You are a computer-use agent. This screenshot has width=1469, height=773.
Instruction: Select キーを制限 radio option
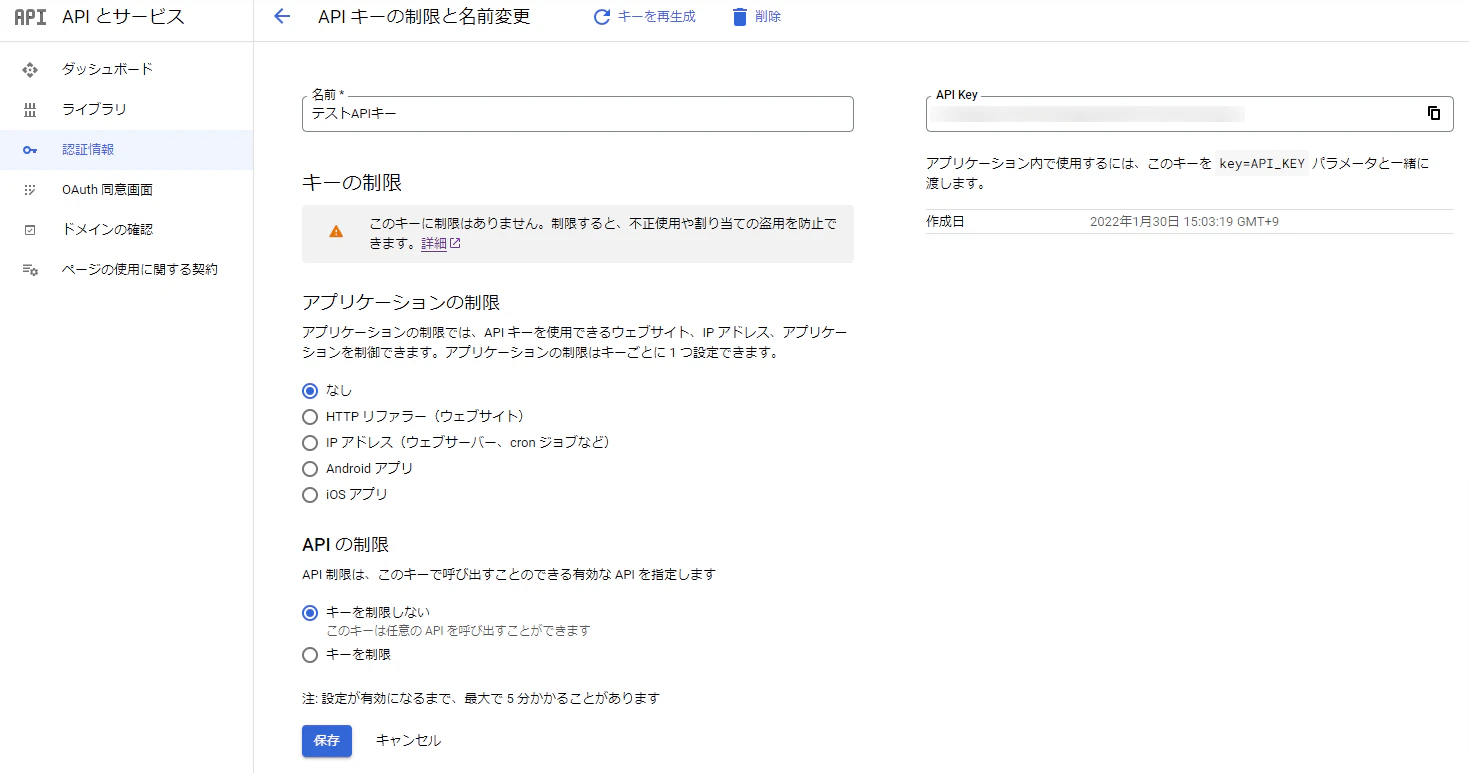(310, 655)
